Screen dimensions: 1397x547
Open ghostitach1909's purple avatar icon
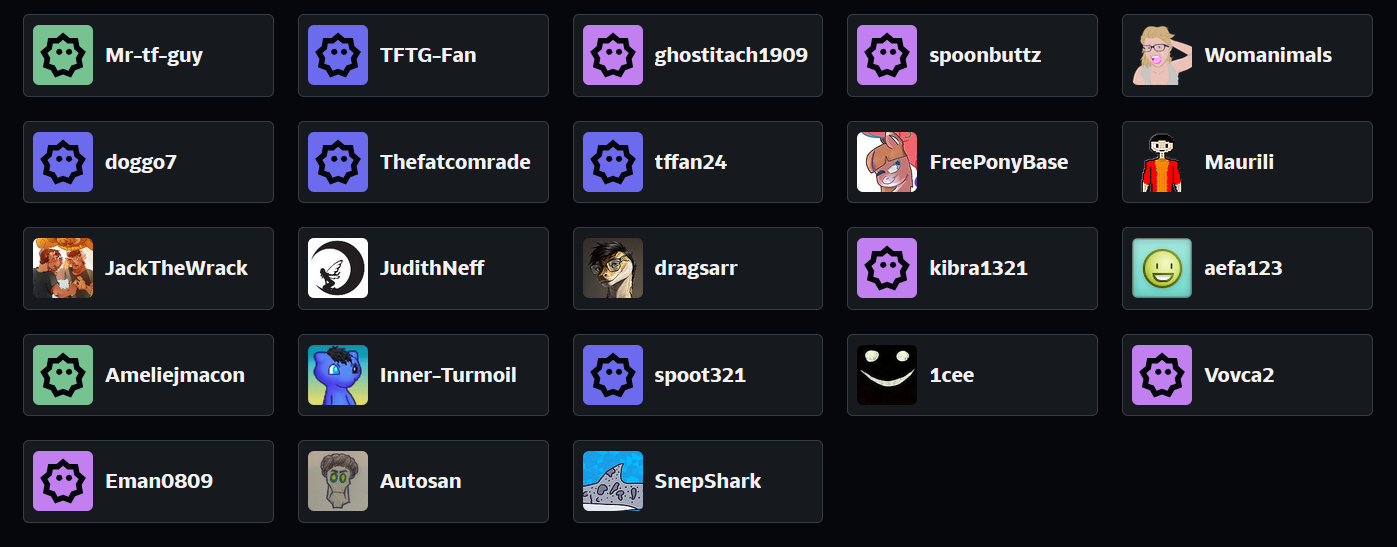[x=613, y=55]
